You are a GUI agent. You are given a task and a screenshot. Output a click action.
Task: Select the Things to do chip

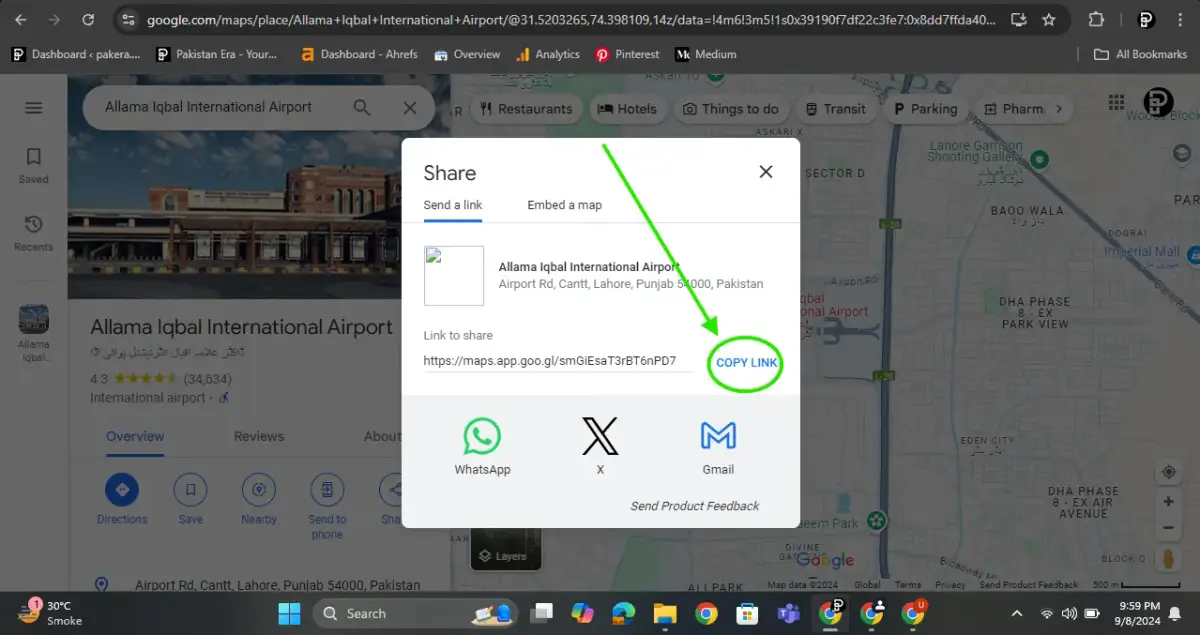click(730, 109)
